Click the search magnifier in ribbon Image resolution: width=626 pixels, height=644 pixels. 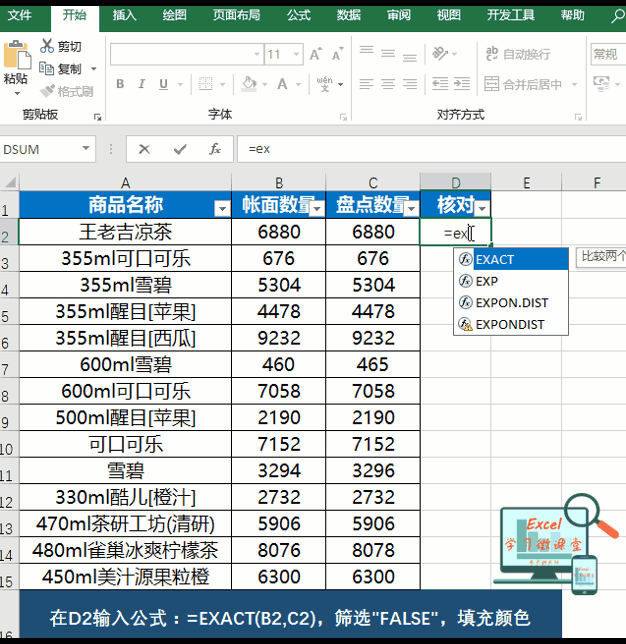(617, 16)
